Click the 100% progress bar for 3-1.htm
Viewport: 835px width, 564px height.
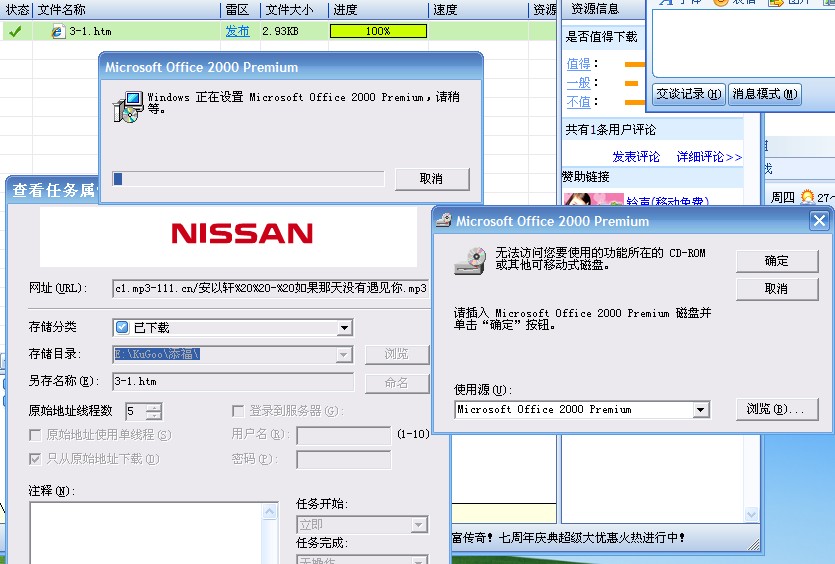[378, 31]
